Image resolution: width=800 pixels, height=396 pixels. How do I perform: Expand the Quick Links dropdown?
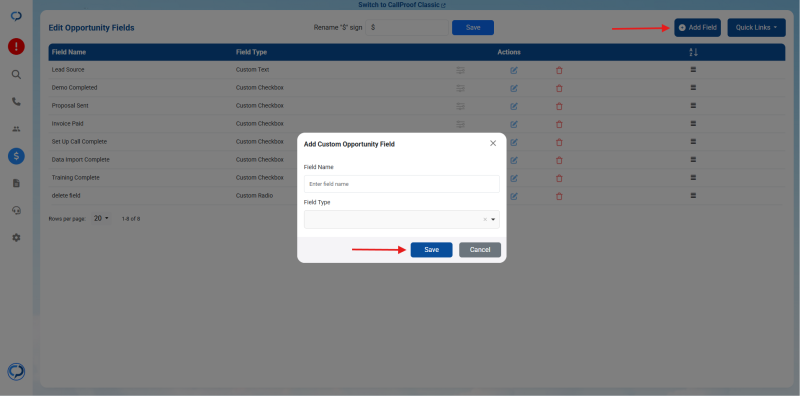756,28
